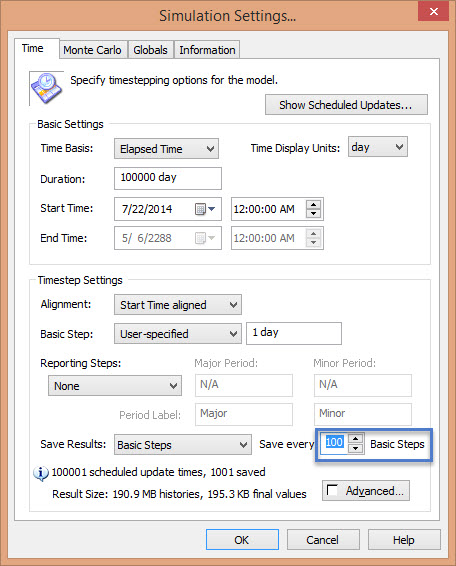
Task: Confirm settings with the OK button
Action: 242,540
